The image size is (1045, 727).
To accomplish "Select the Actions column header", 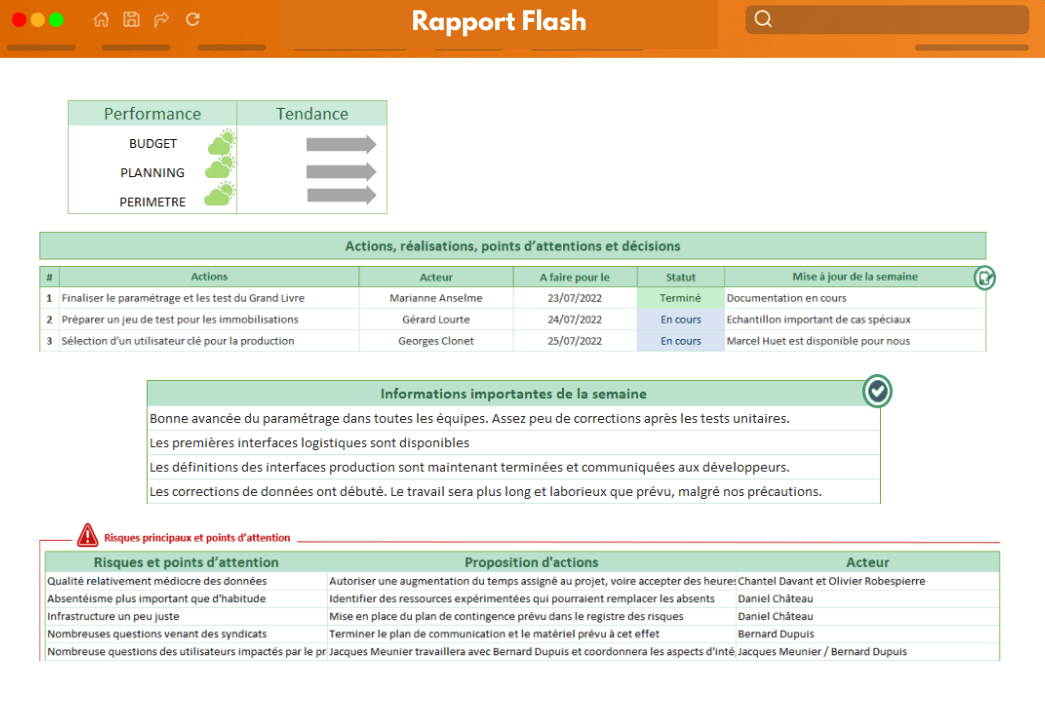I will click(x=209, y=277).
